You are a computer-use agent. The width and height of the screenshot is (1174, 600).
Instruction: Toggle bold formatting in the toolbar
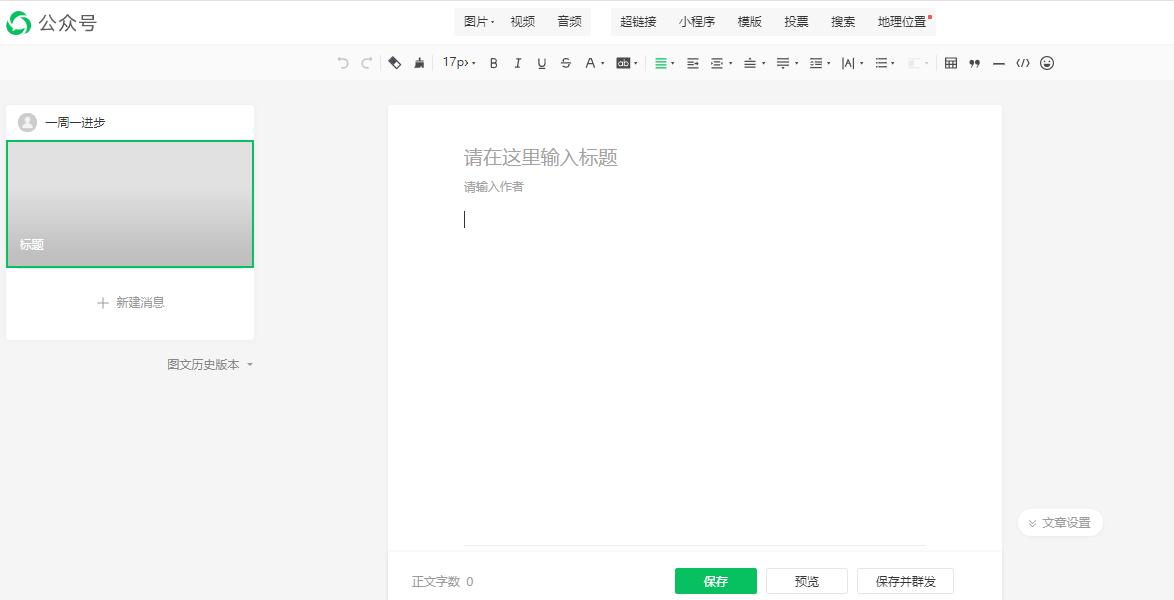pos(493,63)
